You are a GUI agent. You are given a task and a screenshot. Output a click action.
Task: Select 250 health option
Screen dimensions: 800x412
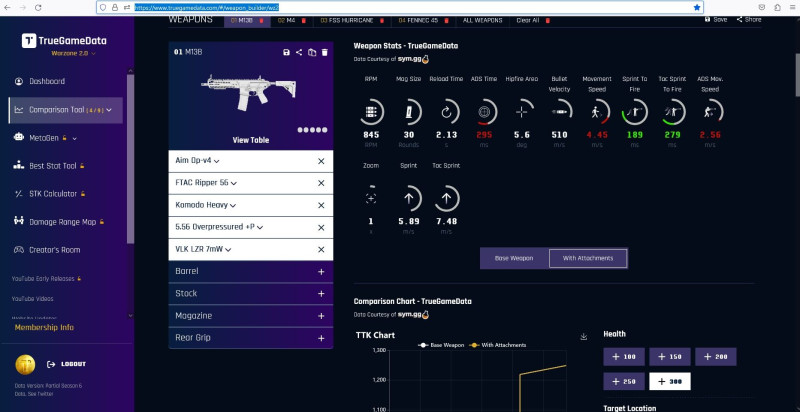(x=624, y=381)
